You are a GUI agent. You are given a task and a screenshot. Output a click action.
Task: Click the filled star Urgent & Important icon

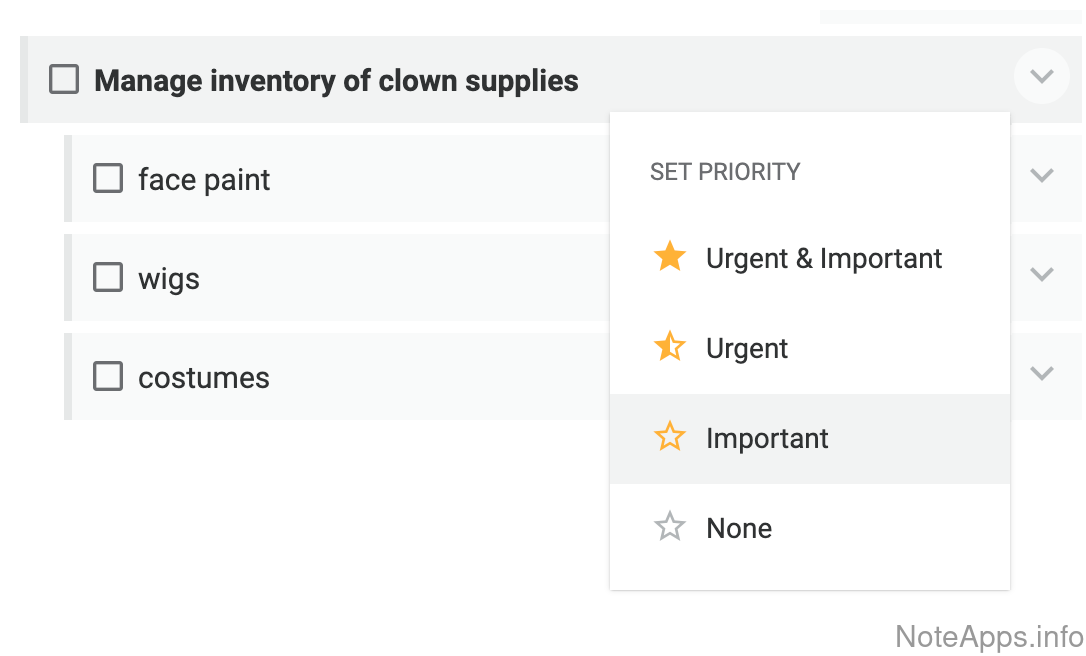coord(669,258)
